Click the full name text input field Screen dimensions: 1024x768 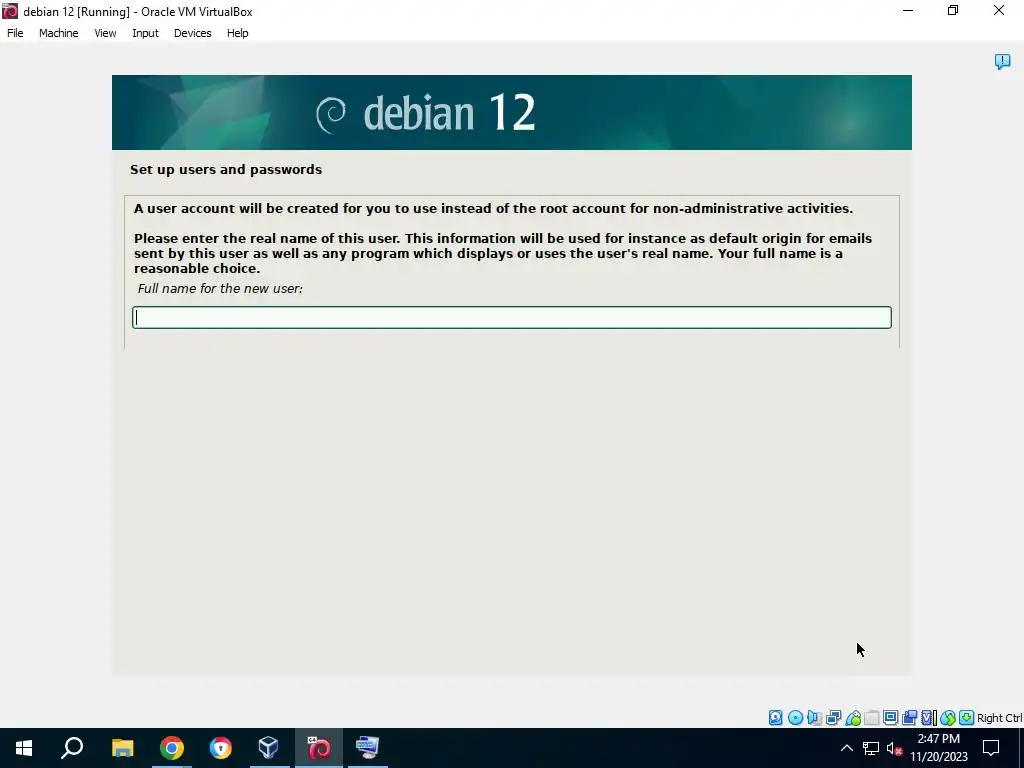[x=511, y=317]
